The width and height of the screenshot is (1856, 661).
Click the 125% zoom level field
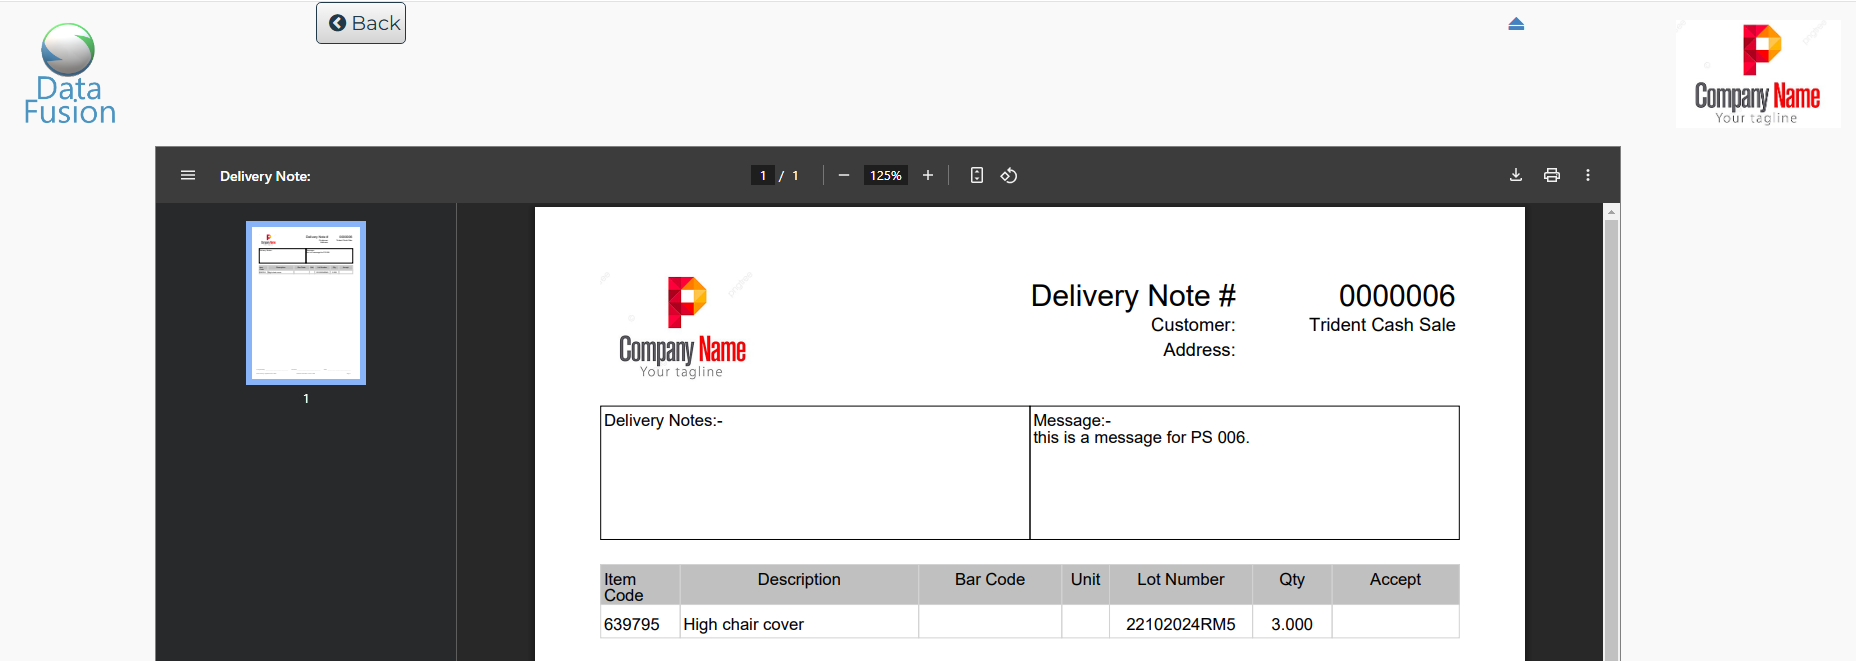click(886, 175)
